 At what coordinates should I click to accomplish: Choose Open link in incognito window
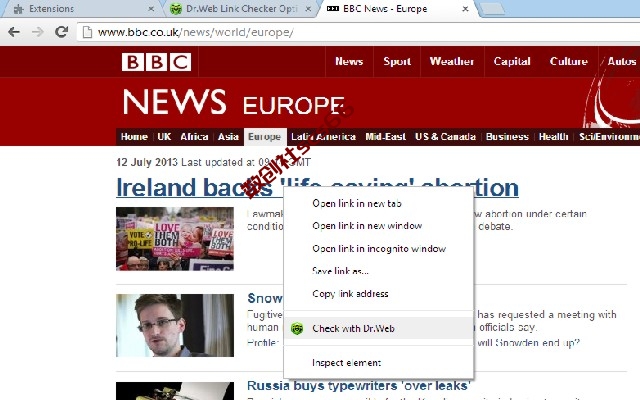tap(378, 249)
